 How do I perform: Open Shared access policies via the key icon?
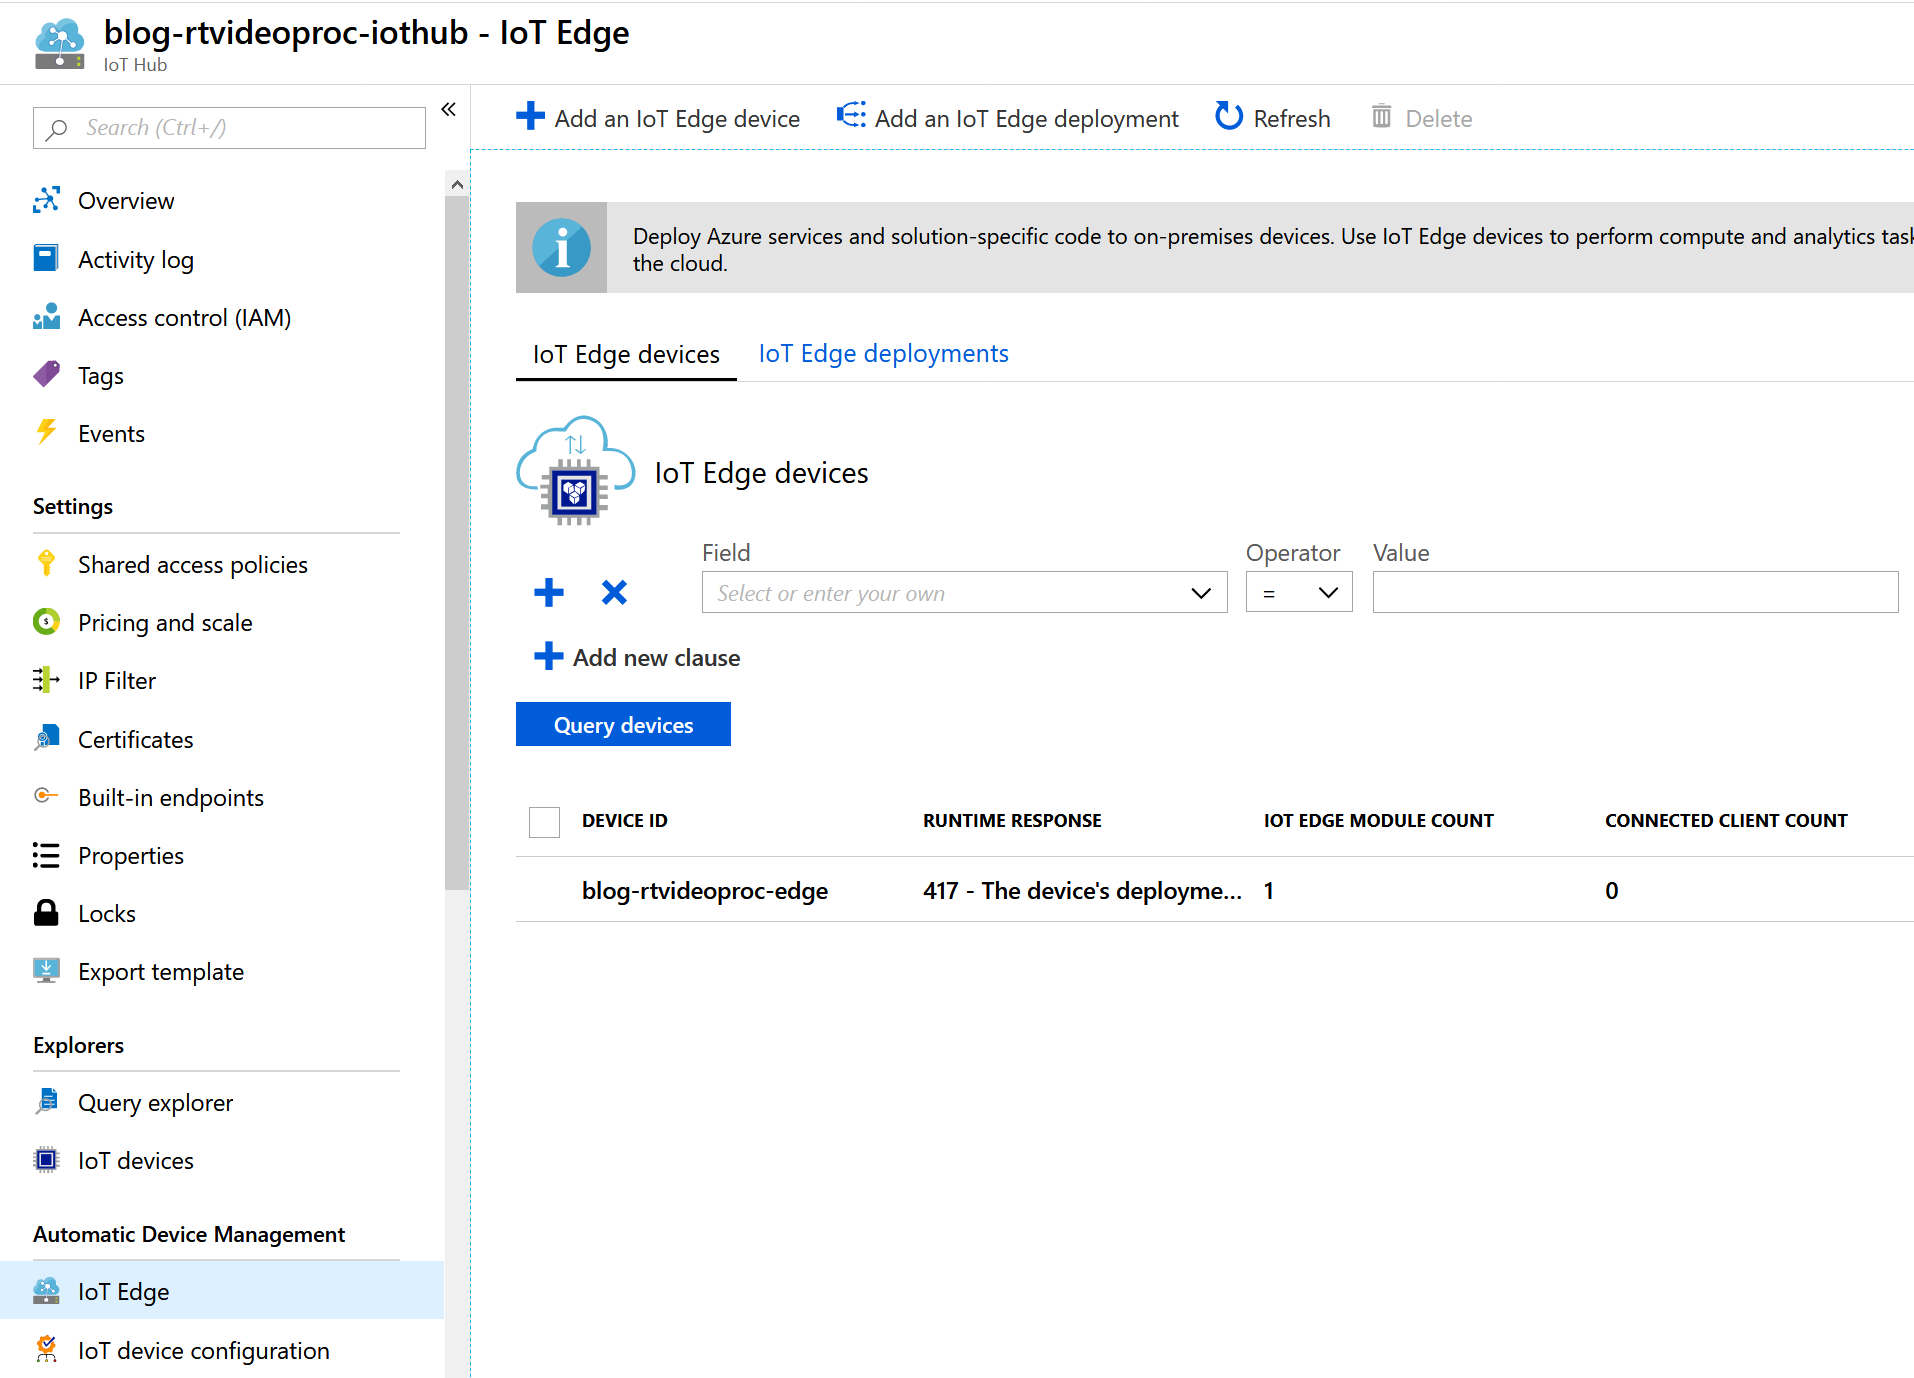coord(46,564)
